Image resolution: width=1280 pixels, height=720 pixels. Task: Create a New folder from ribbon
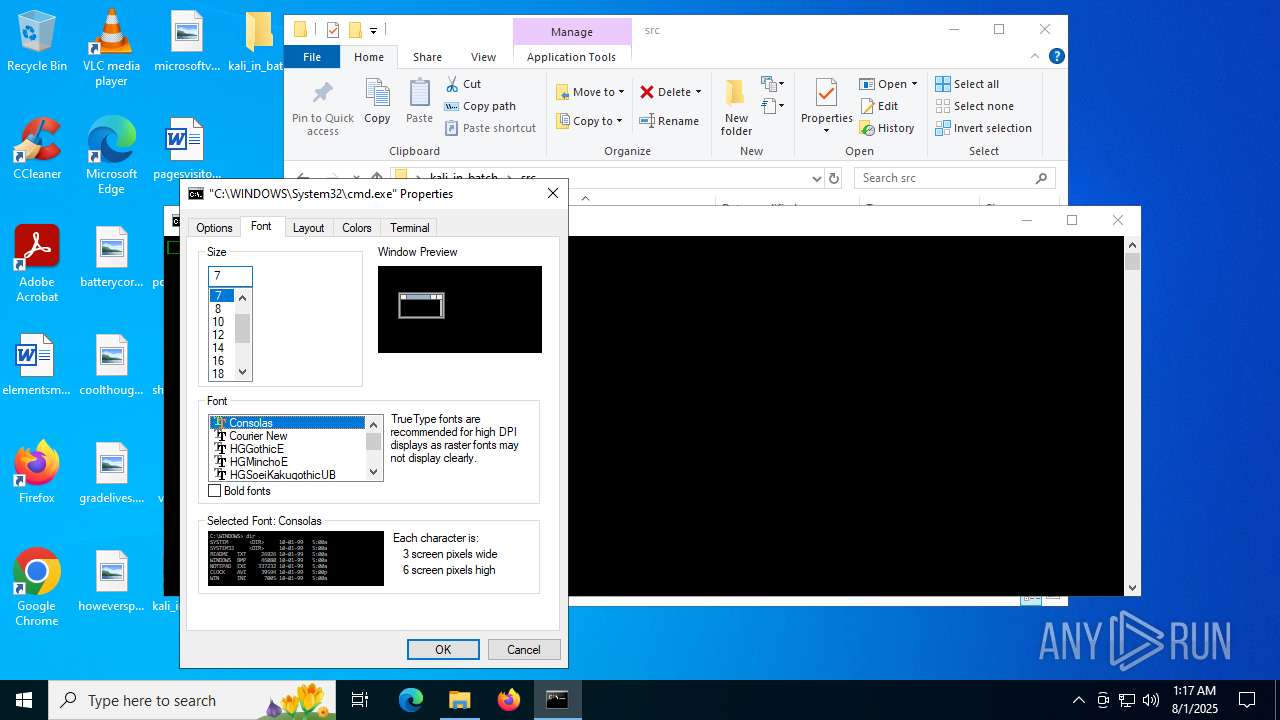pyautogui.click(x=736, y=108)
